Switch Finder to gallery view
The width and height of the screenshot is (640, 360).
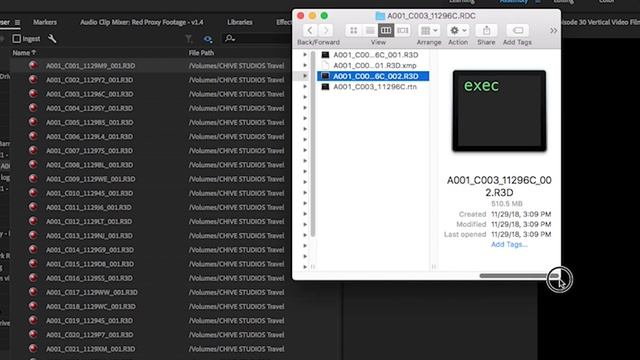[x=402, y=30]
